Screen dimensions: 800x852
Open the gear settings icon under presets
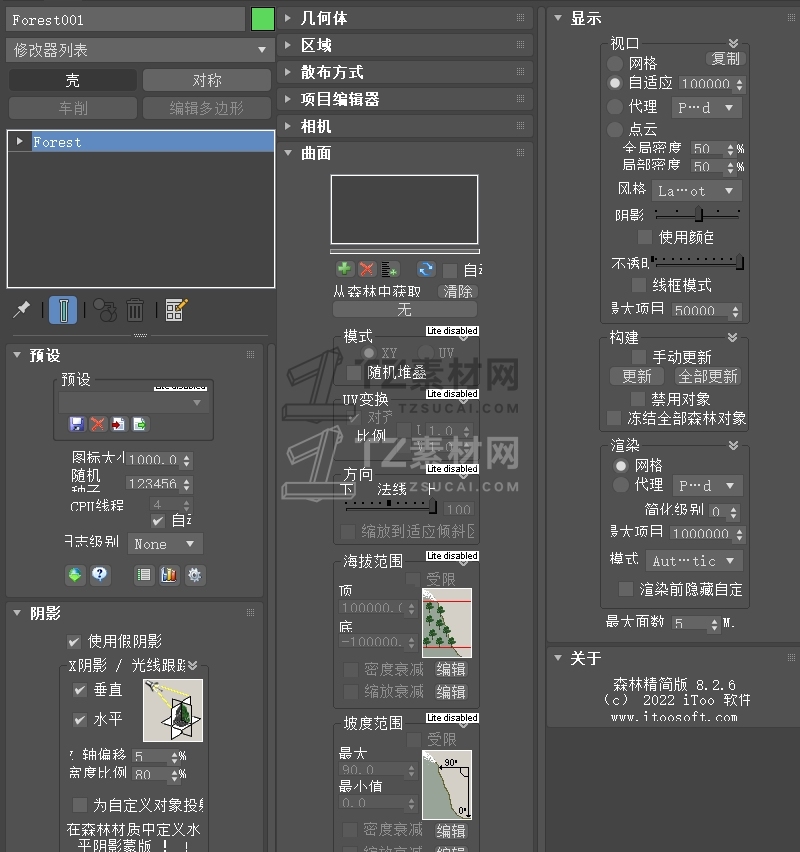tap(195, 575)
